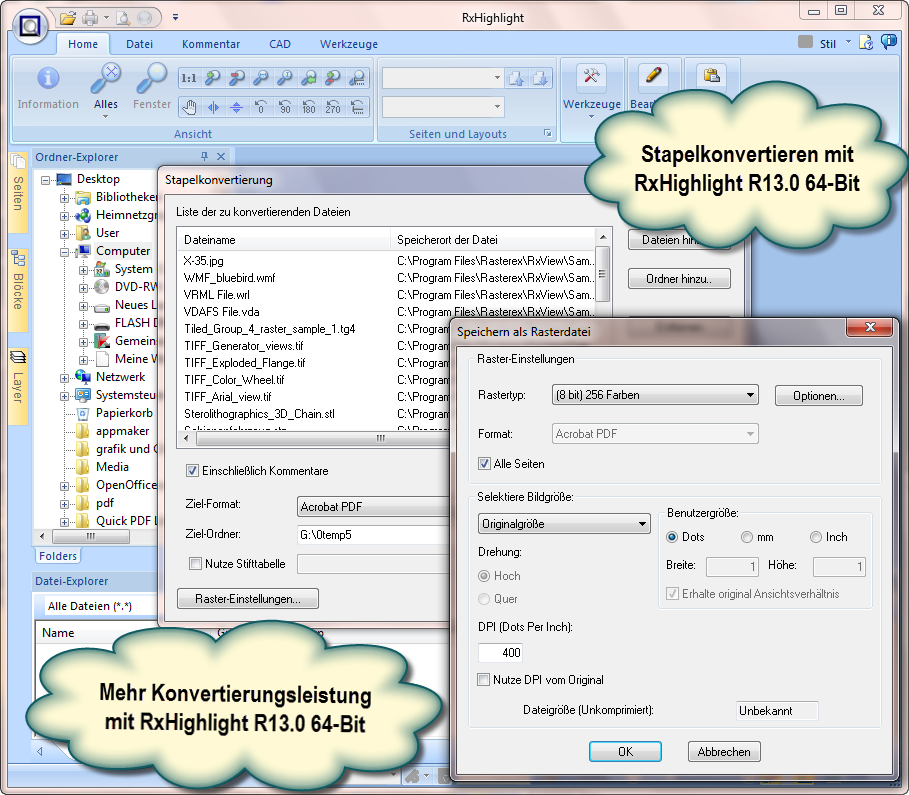Expand the Netzwerk tree node
The image size is (909, 795).
[65, 377]
